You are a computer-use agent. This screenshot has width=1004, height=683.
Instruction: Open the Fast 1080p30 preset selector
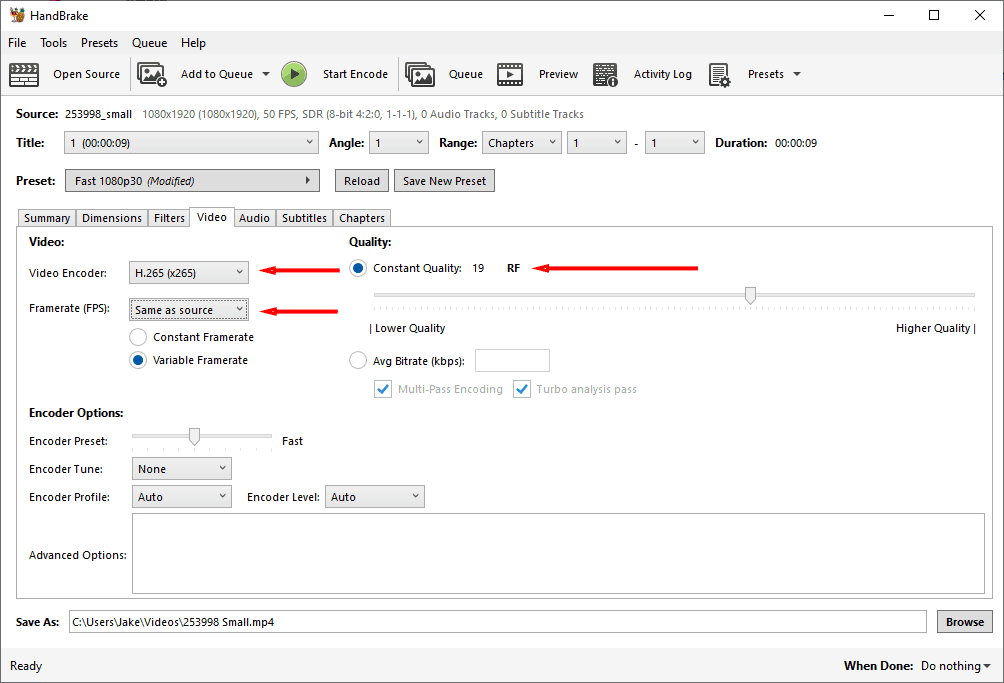192,181
